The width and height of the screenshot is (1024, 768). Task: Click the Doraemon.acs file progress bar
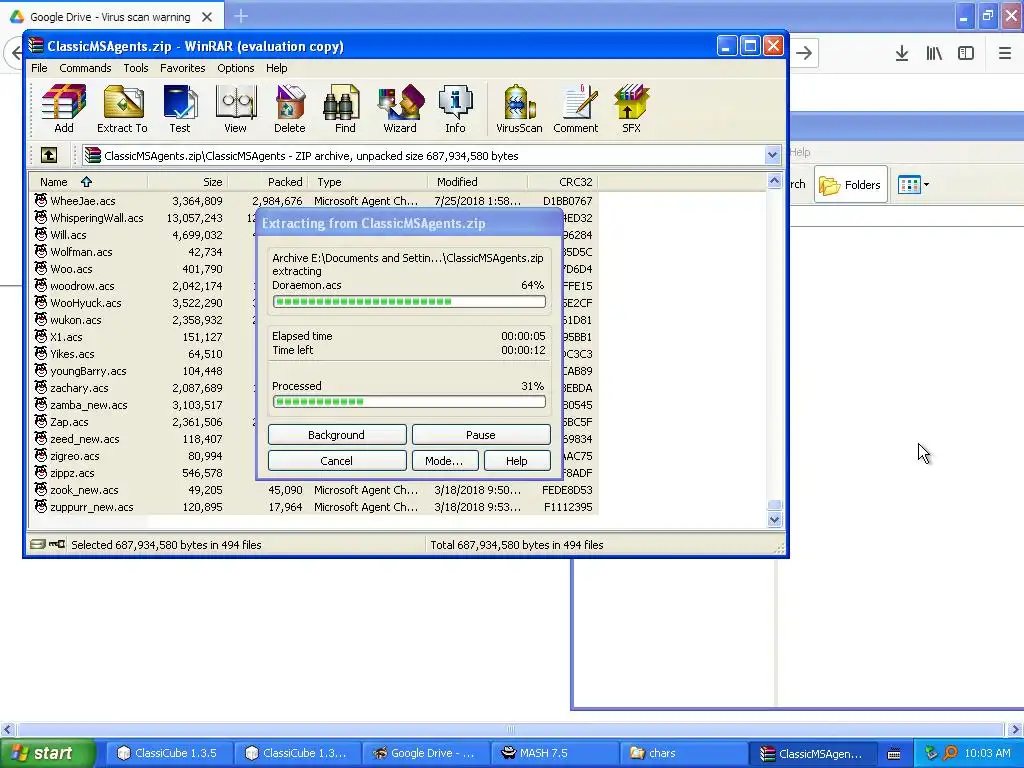point(409,302)
